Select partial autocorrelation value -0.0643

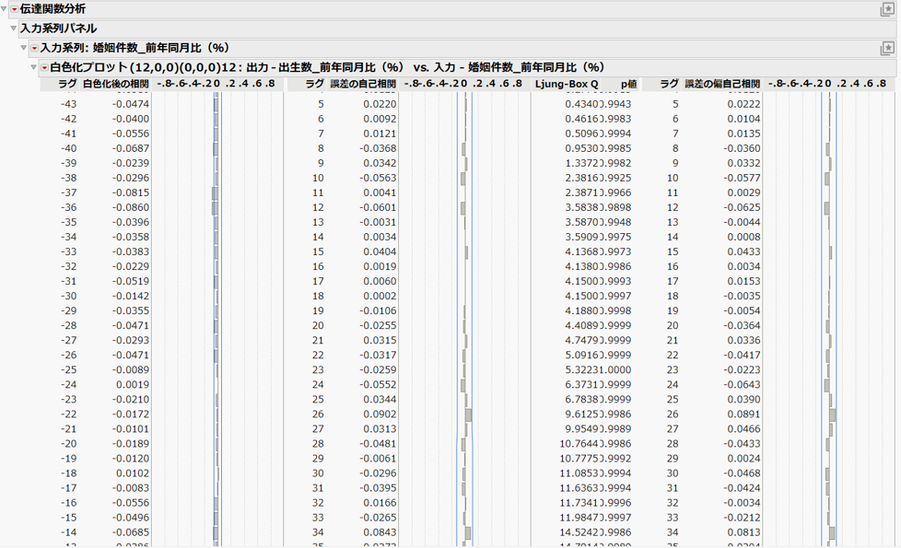point(742,385)
